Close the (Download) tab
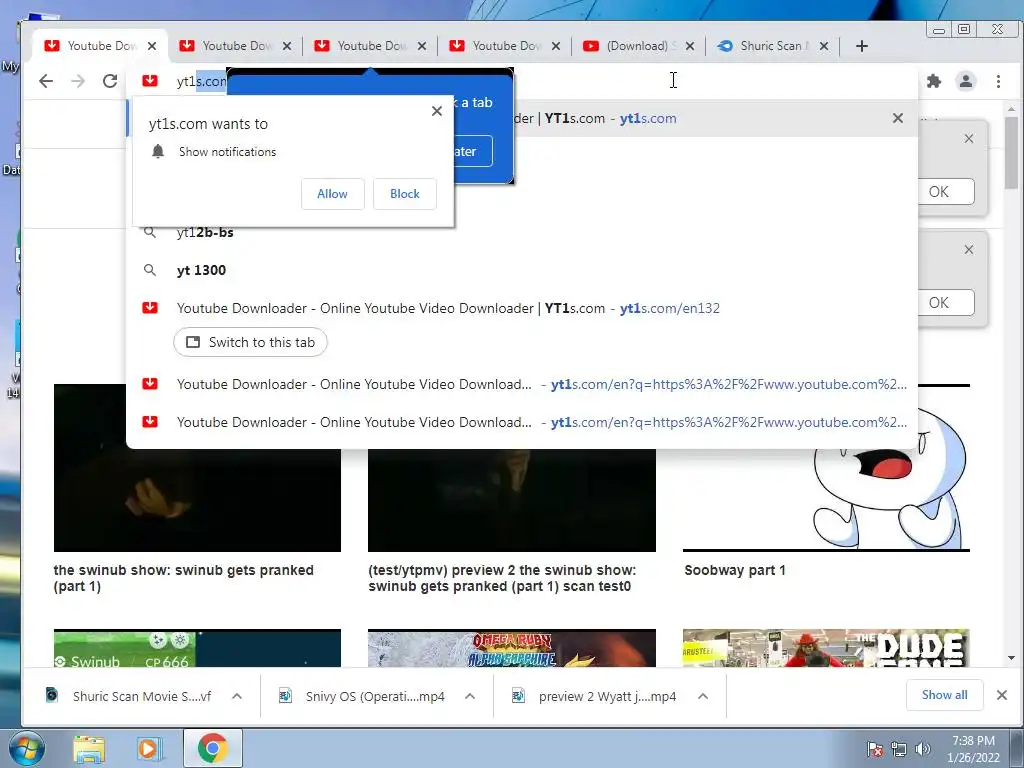The height and width of the screenshot is (768, 1024). point(690,46)
